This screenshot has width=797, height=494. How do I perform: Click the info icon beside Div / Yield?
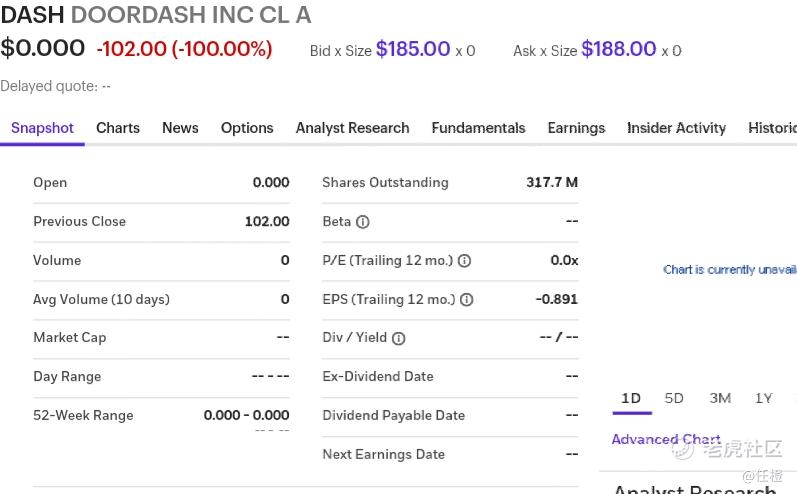coord(399,338)
